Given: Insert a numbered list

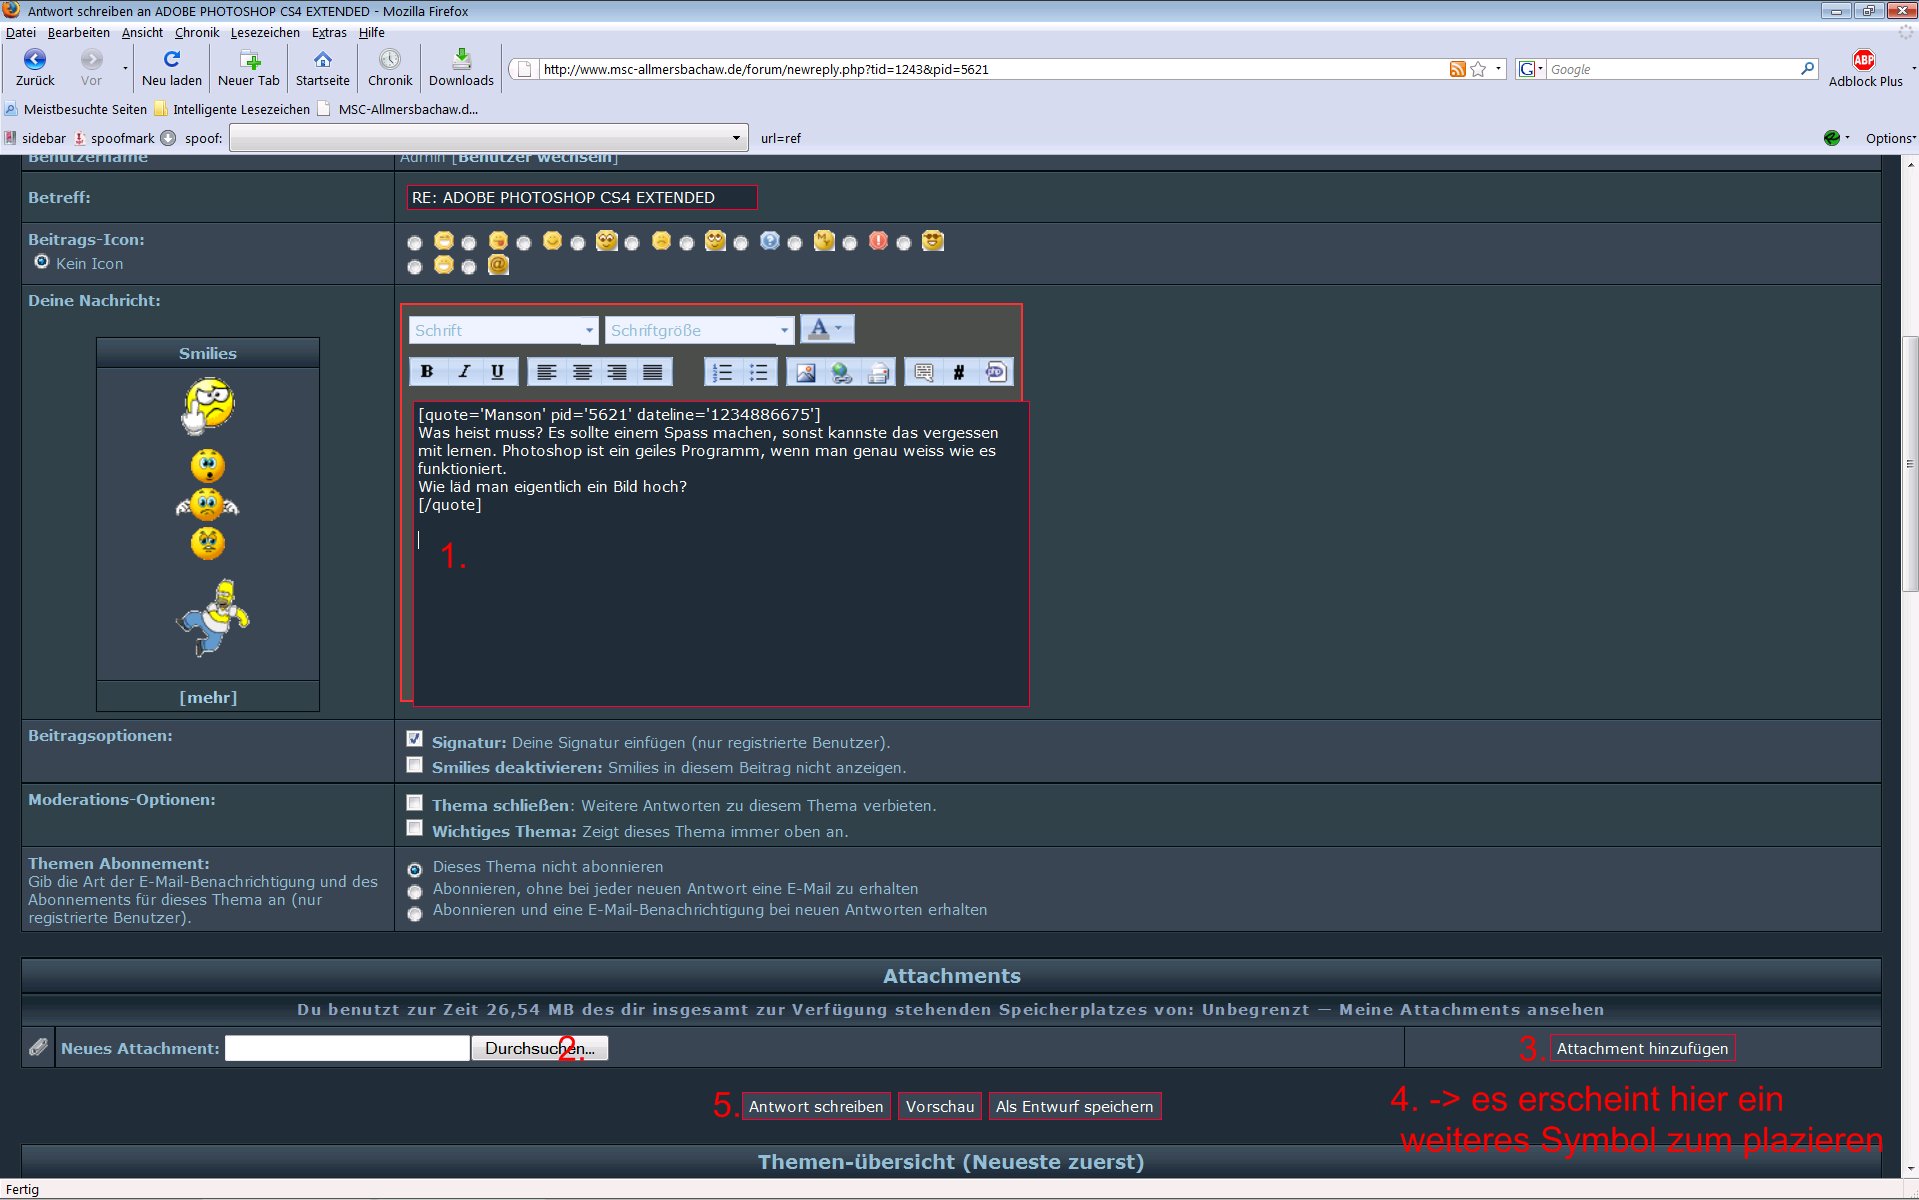Looking at the screenshot, I should (x=722, y=372).
